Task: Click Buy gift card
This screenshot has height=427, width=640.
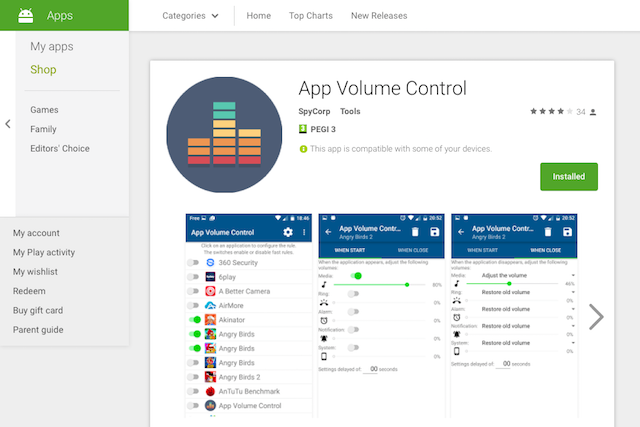Action: point(38,310)
